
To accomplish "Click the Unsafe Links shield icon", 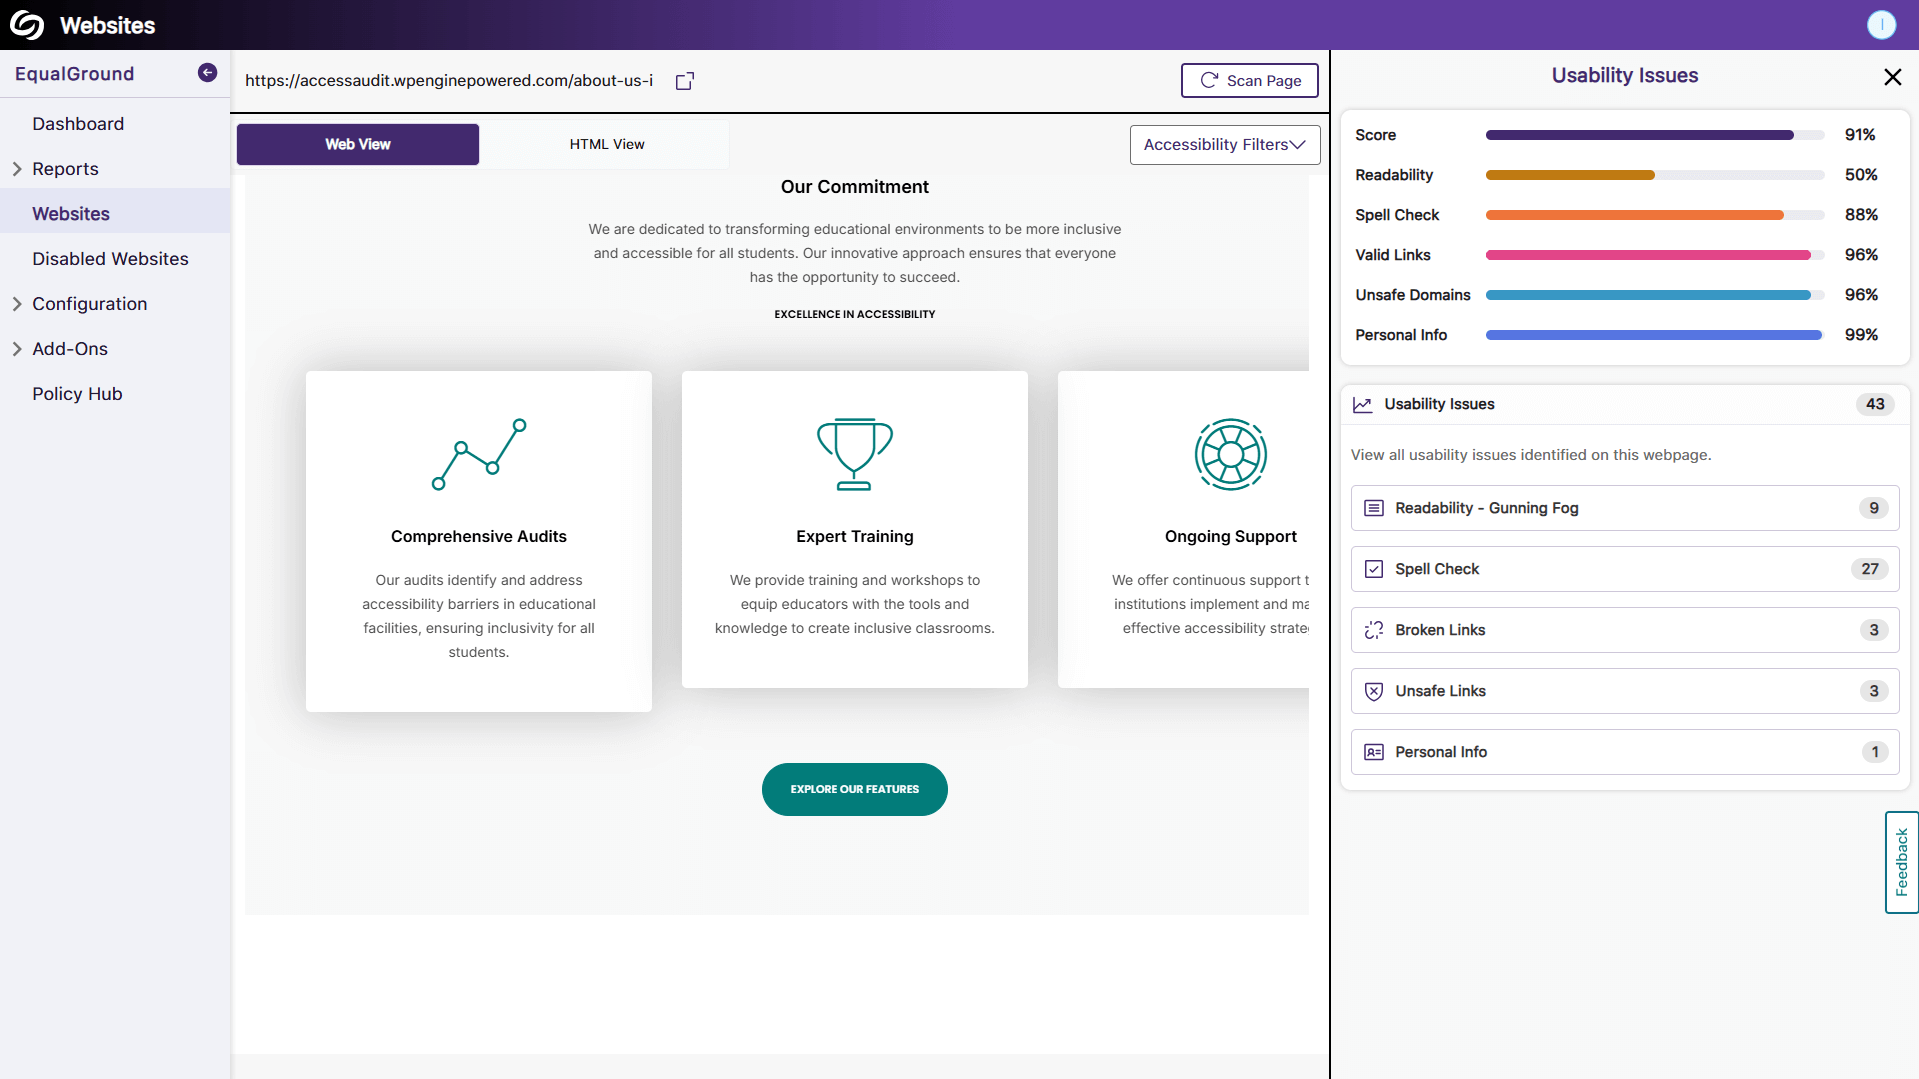I will pos(1374,691).
